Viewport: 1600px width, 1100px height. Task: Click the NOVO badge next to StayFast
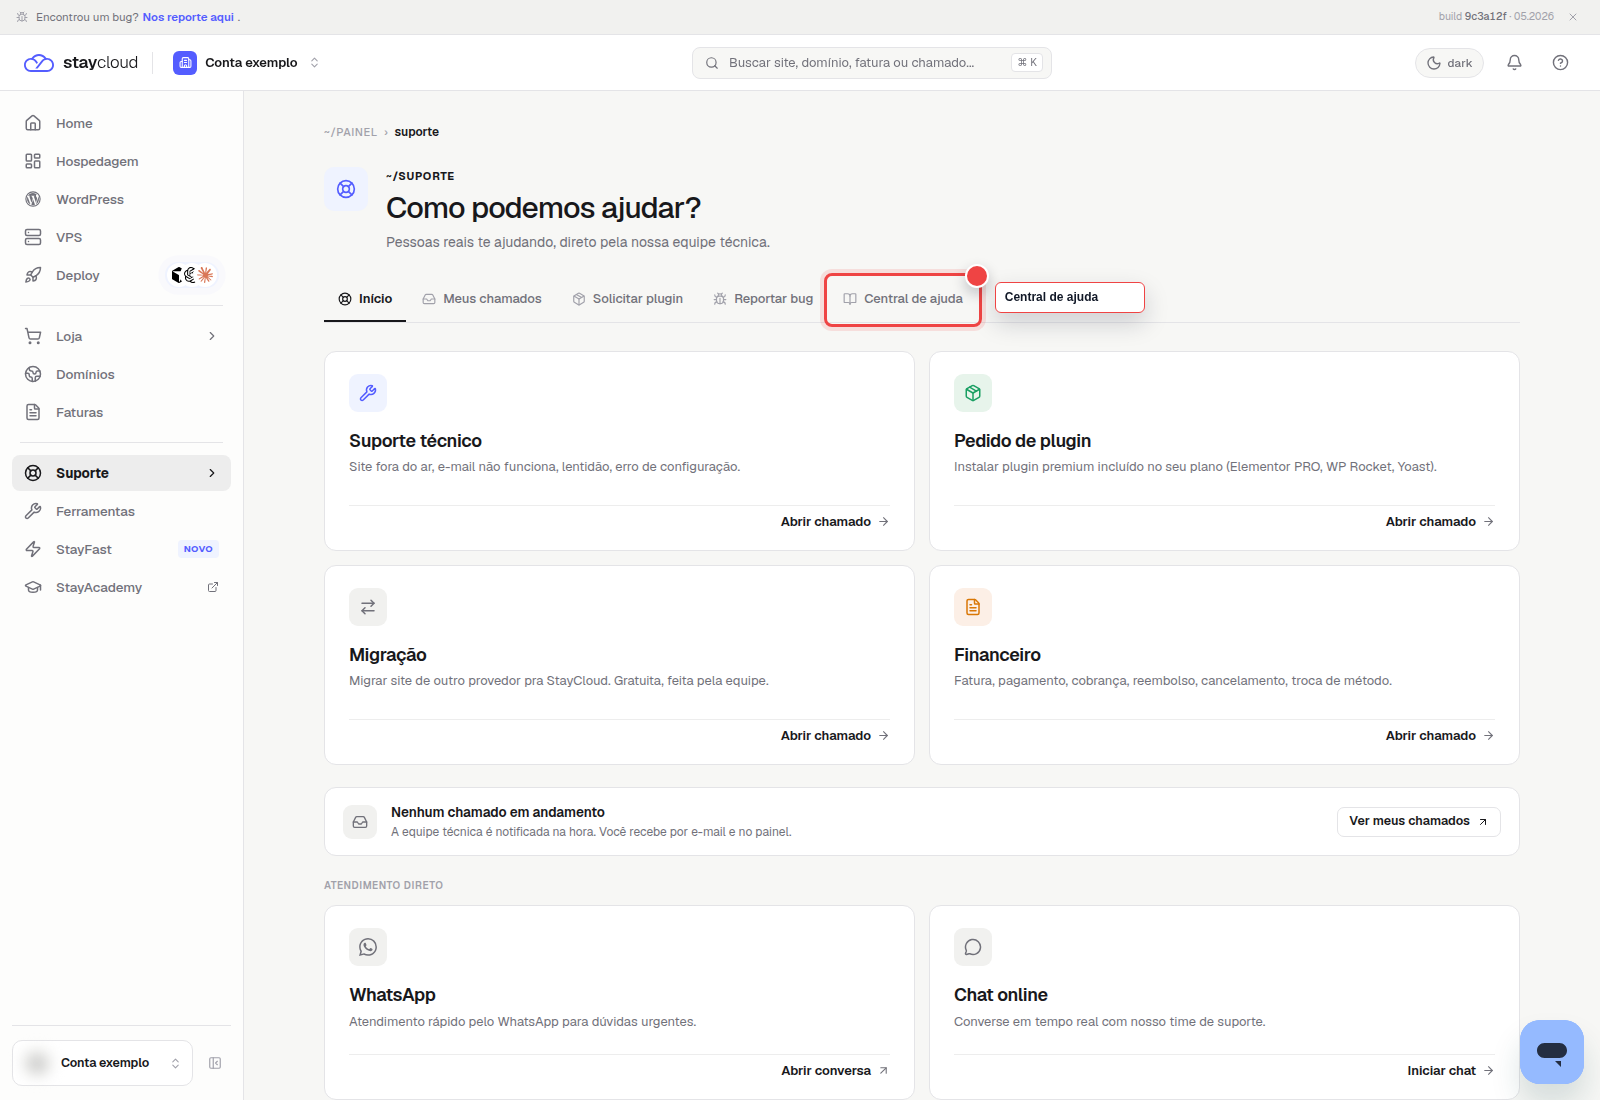click(x=198, y=549)
